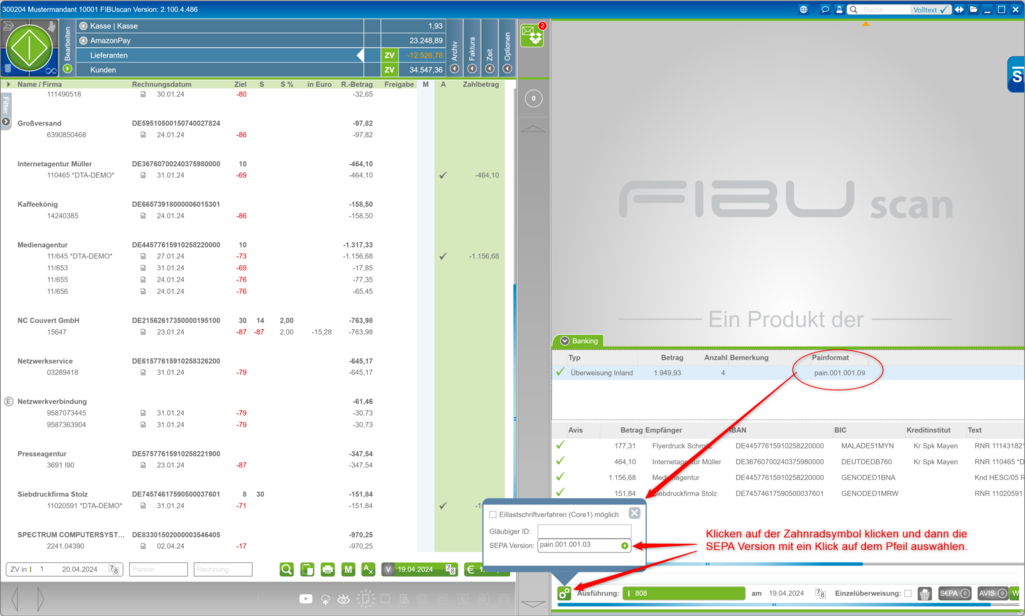Click the green M button icon
Viewport: 1025px width, 616px height.
tap(349, 569)
